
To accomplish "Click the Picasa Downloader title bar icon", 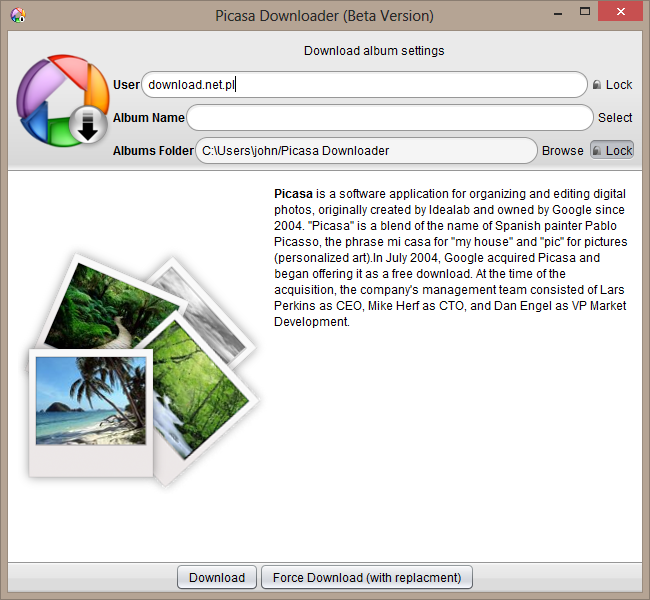I will coord(18,15).
